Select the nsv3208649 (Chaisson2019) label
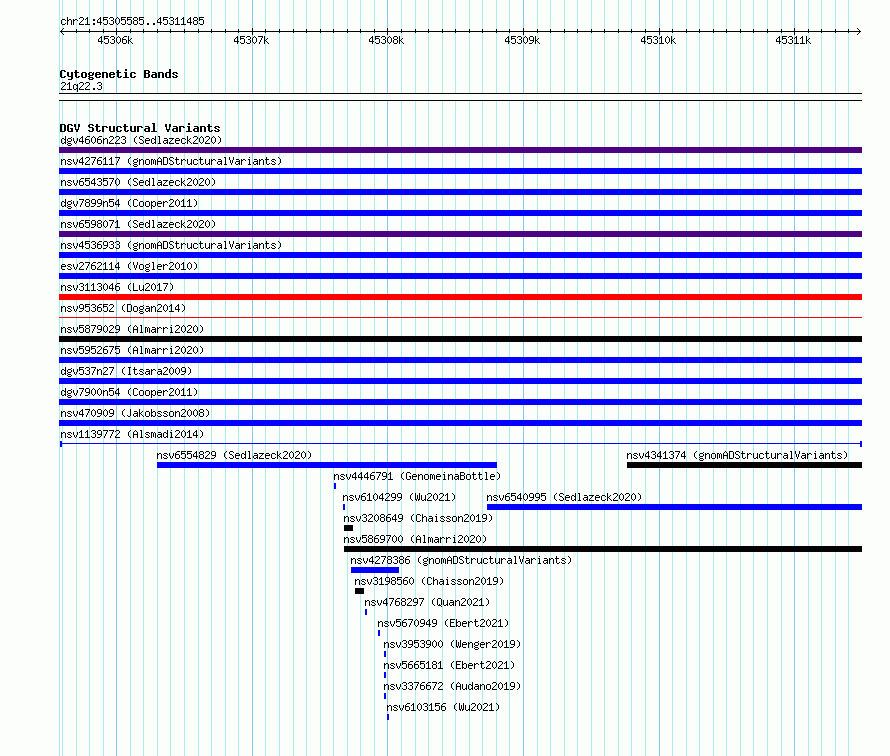Screen dimensions: 890x756 418,518
